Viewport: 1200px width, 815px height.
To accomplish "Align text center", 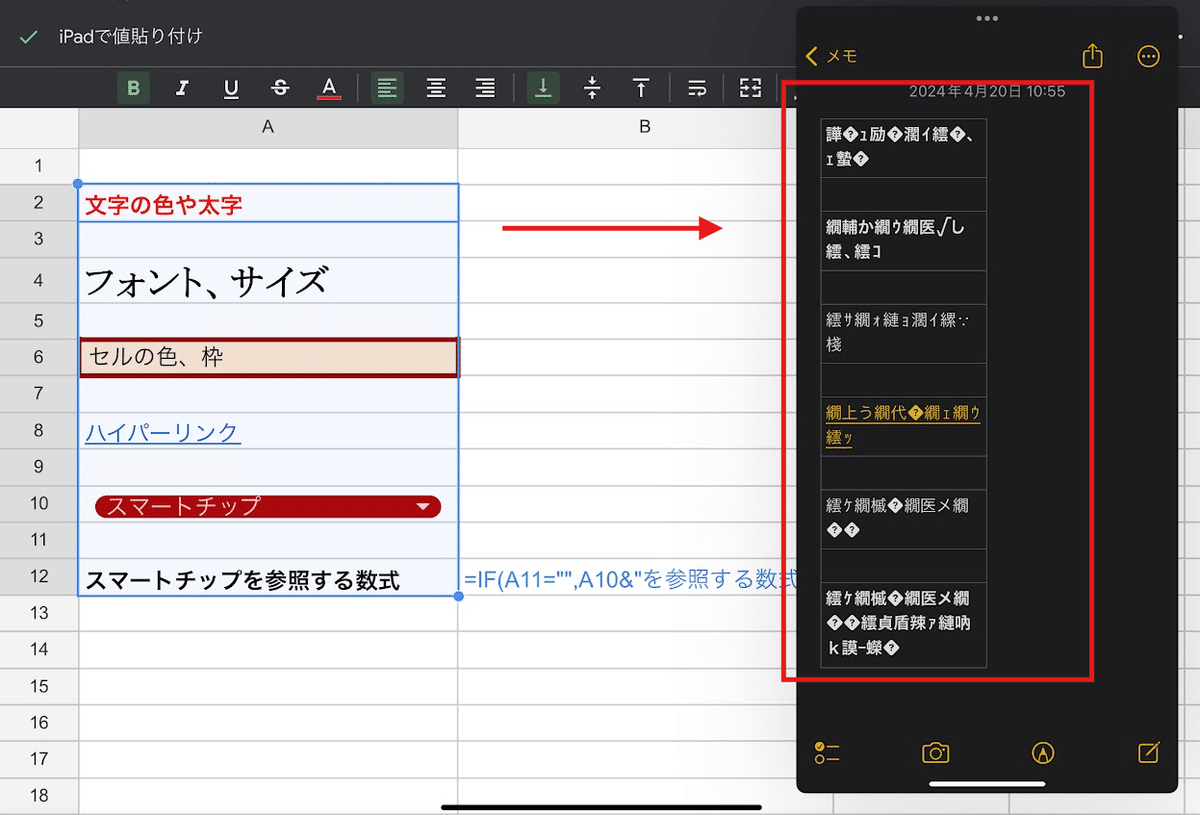I will click(x=436, y=88).
